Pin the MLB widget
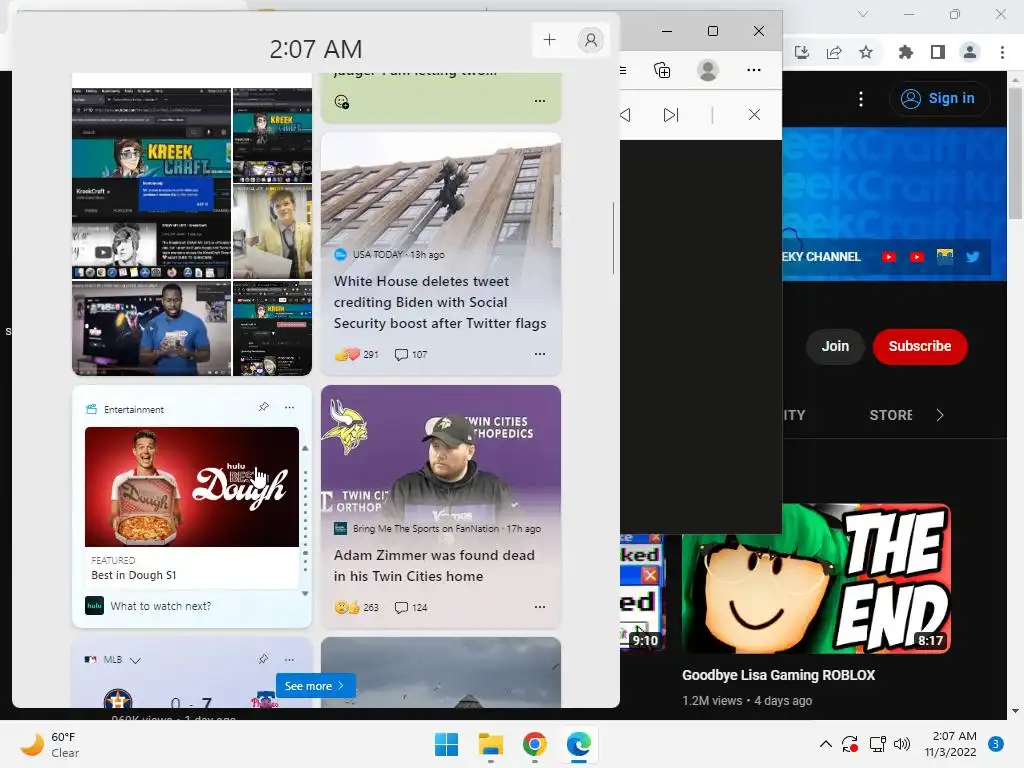The image size is (1024, 768). pyautogui.click(x=263, y=660)
